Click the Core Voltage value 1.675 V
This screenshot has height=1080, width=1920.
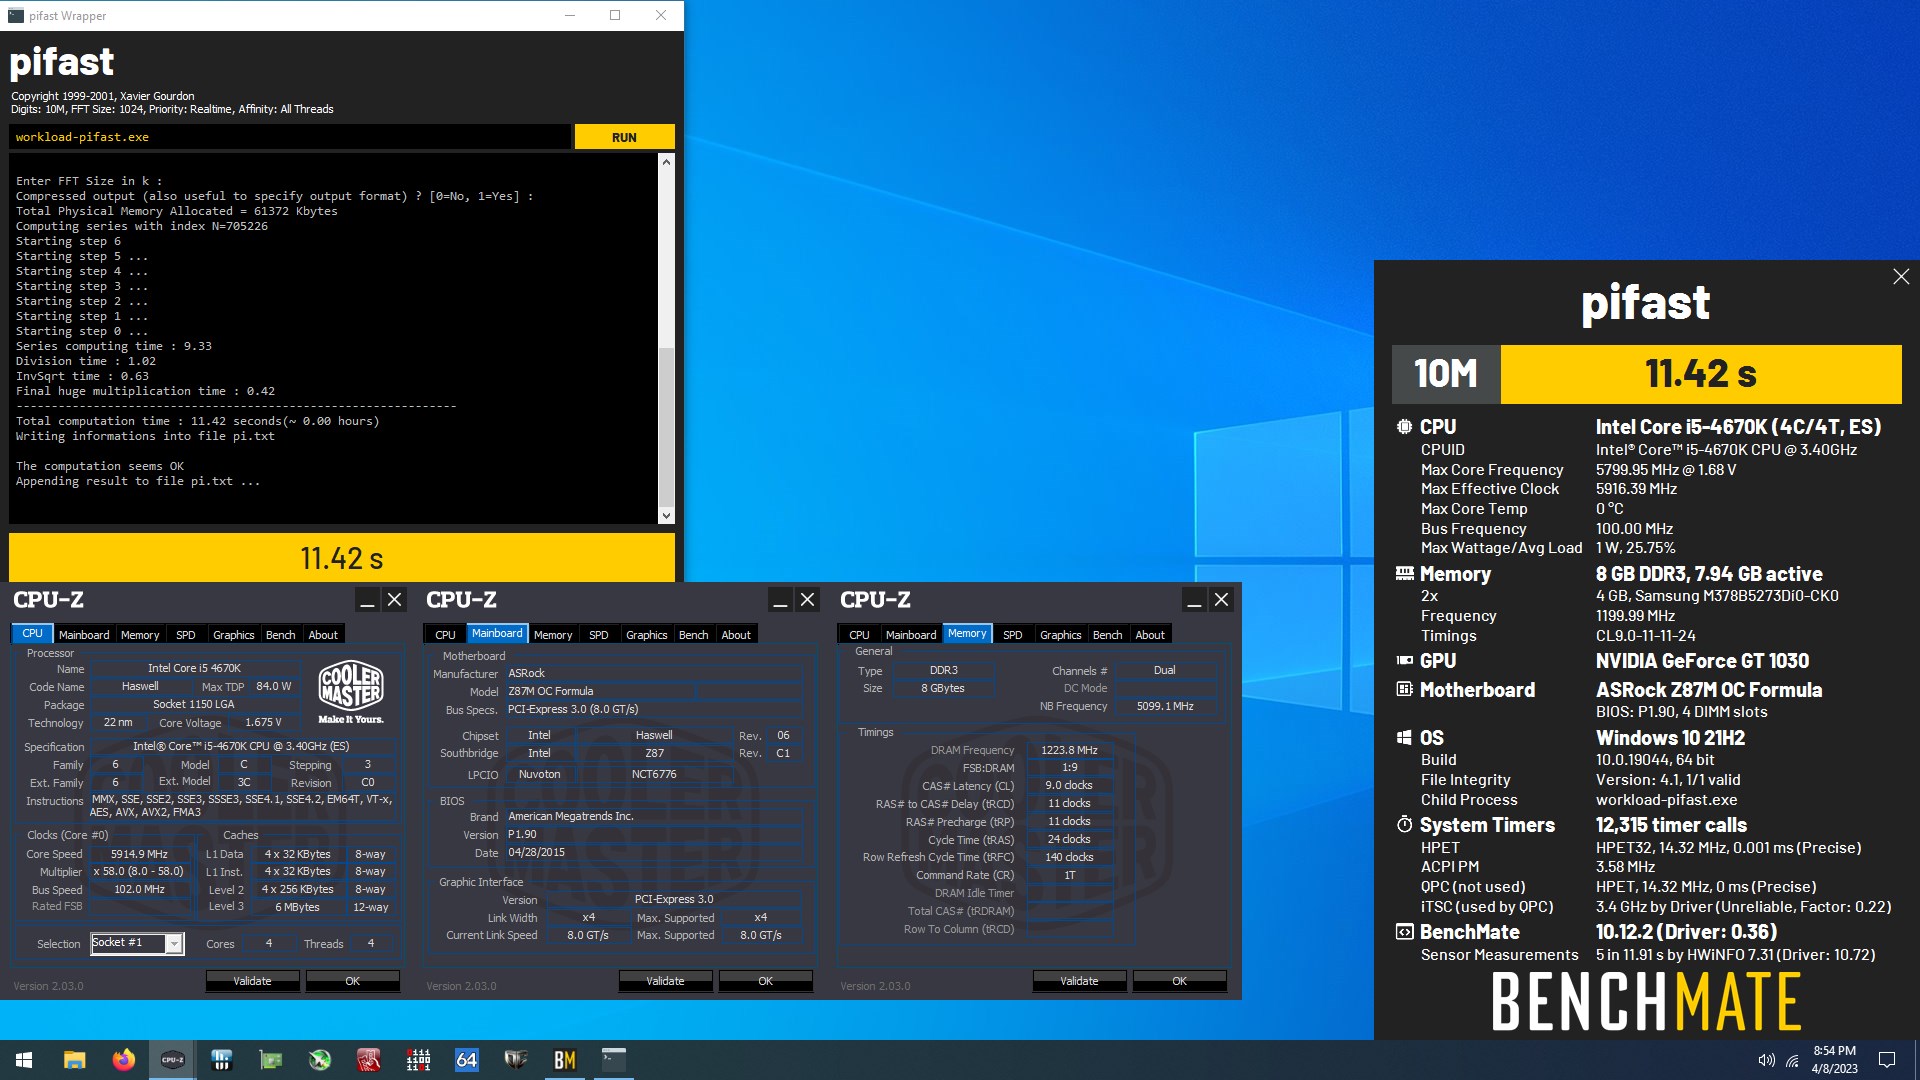coord(263,722)
